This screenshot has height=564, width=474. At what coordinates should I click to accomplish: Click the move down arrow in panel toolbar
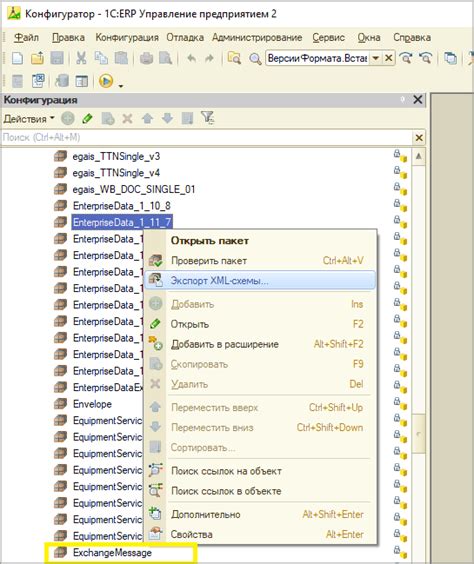168,118
